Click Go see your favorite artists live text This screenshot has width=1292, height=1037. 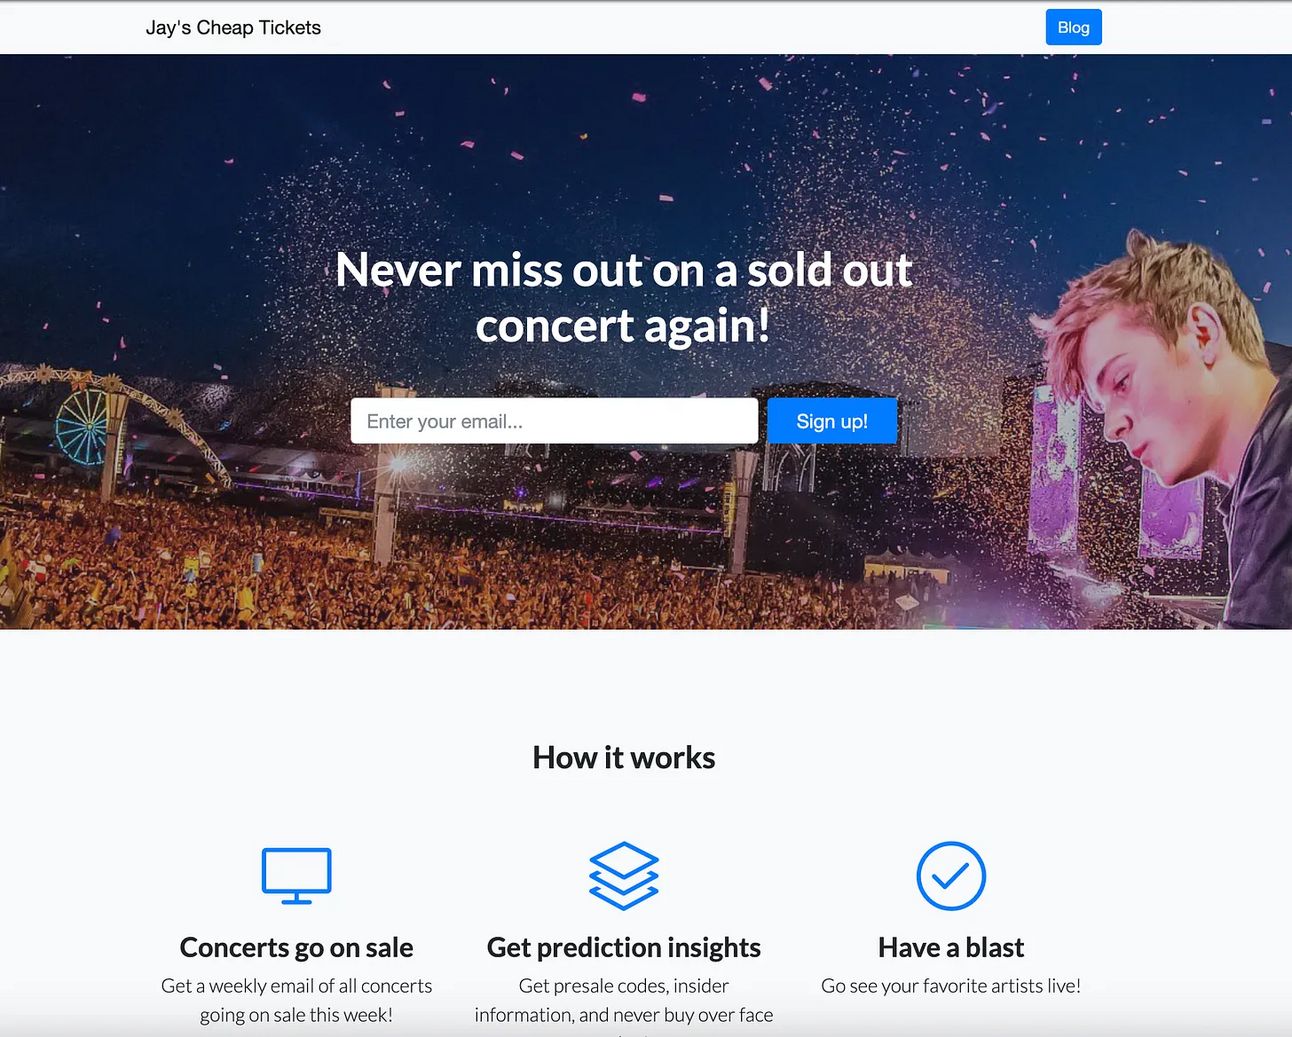coord(951,986)
